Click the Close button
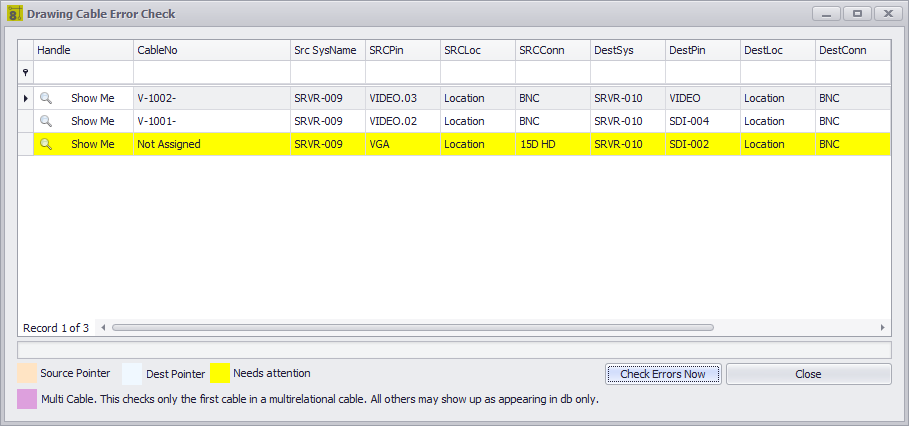Viewport: 909px width, 426px height. tap(808, 374)
